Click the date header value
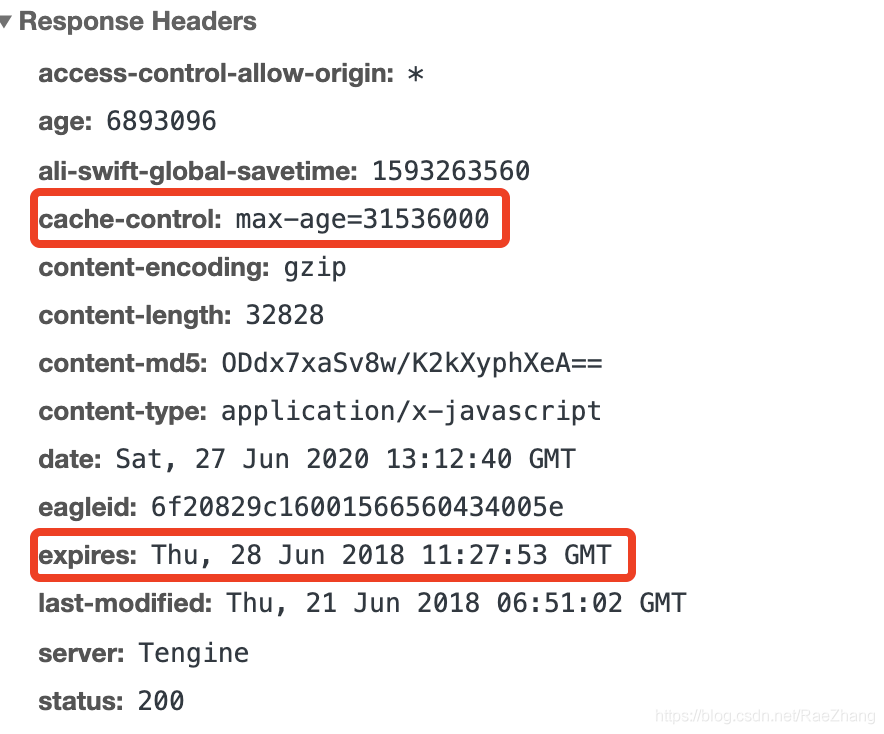This screenshot has width=884, height=734. [x=346, y=459]
